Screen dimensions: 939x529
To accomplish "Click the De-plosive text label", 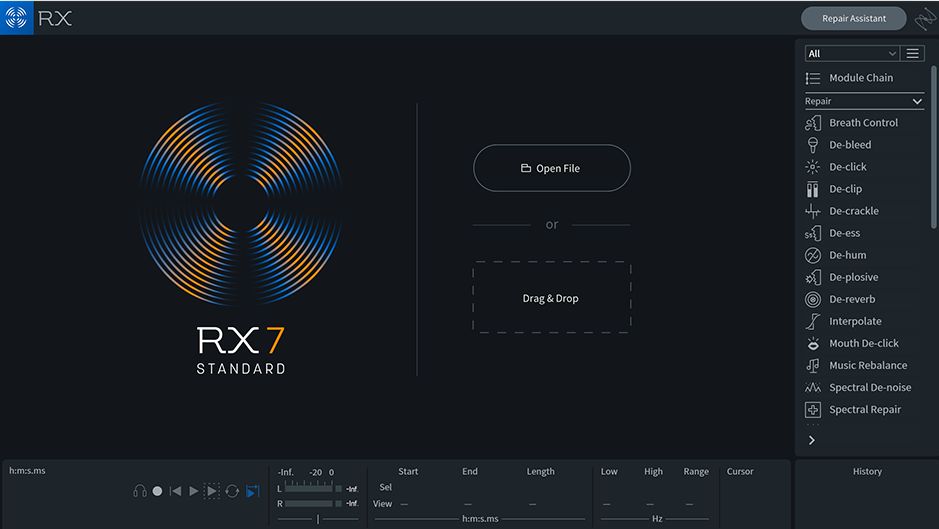I will [853, 277].
